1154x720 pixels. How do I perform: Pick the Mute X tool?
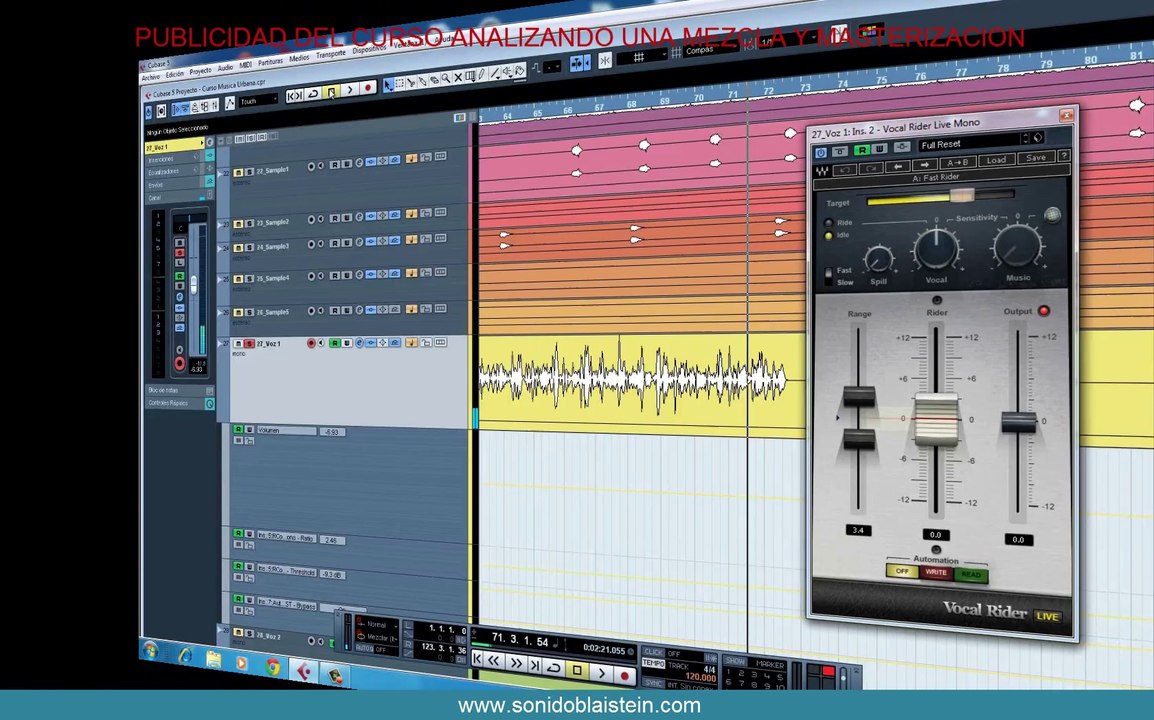pos(458,77)
